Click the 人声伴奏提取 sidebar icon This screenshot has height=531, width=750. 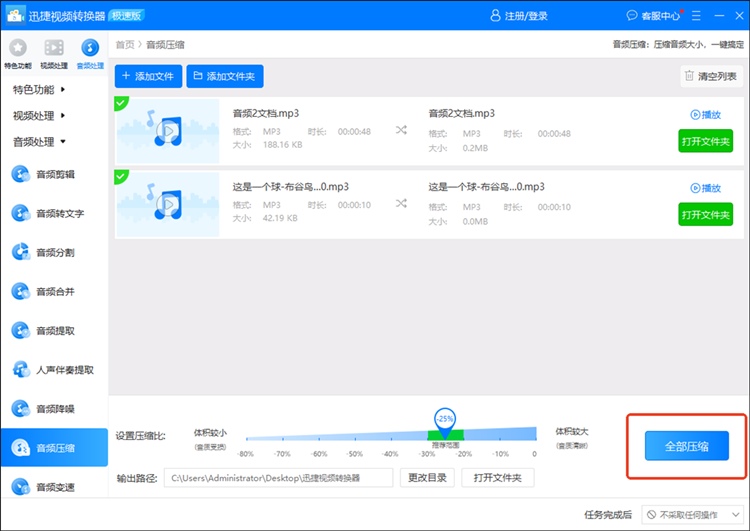(20, 369)
